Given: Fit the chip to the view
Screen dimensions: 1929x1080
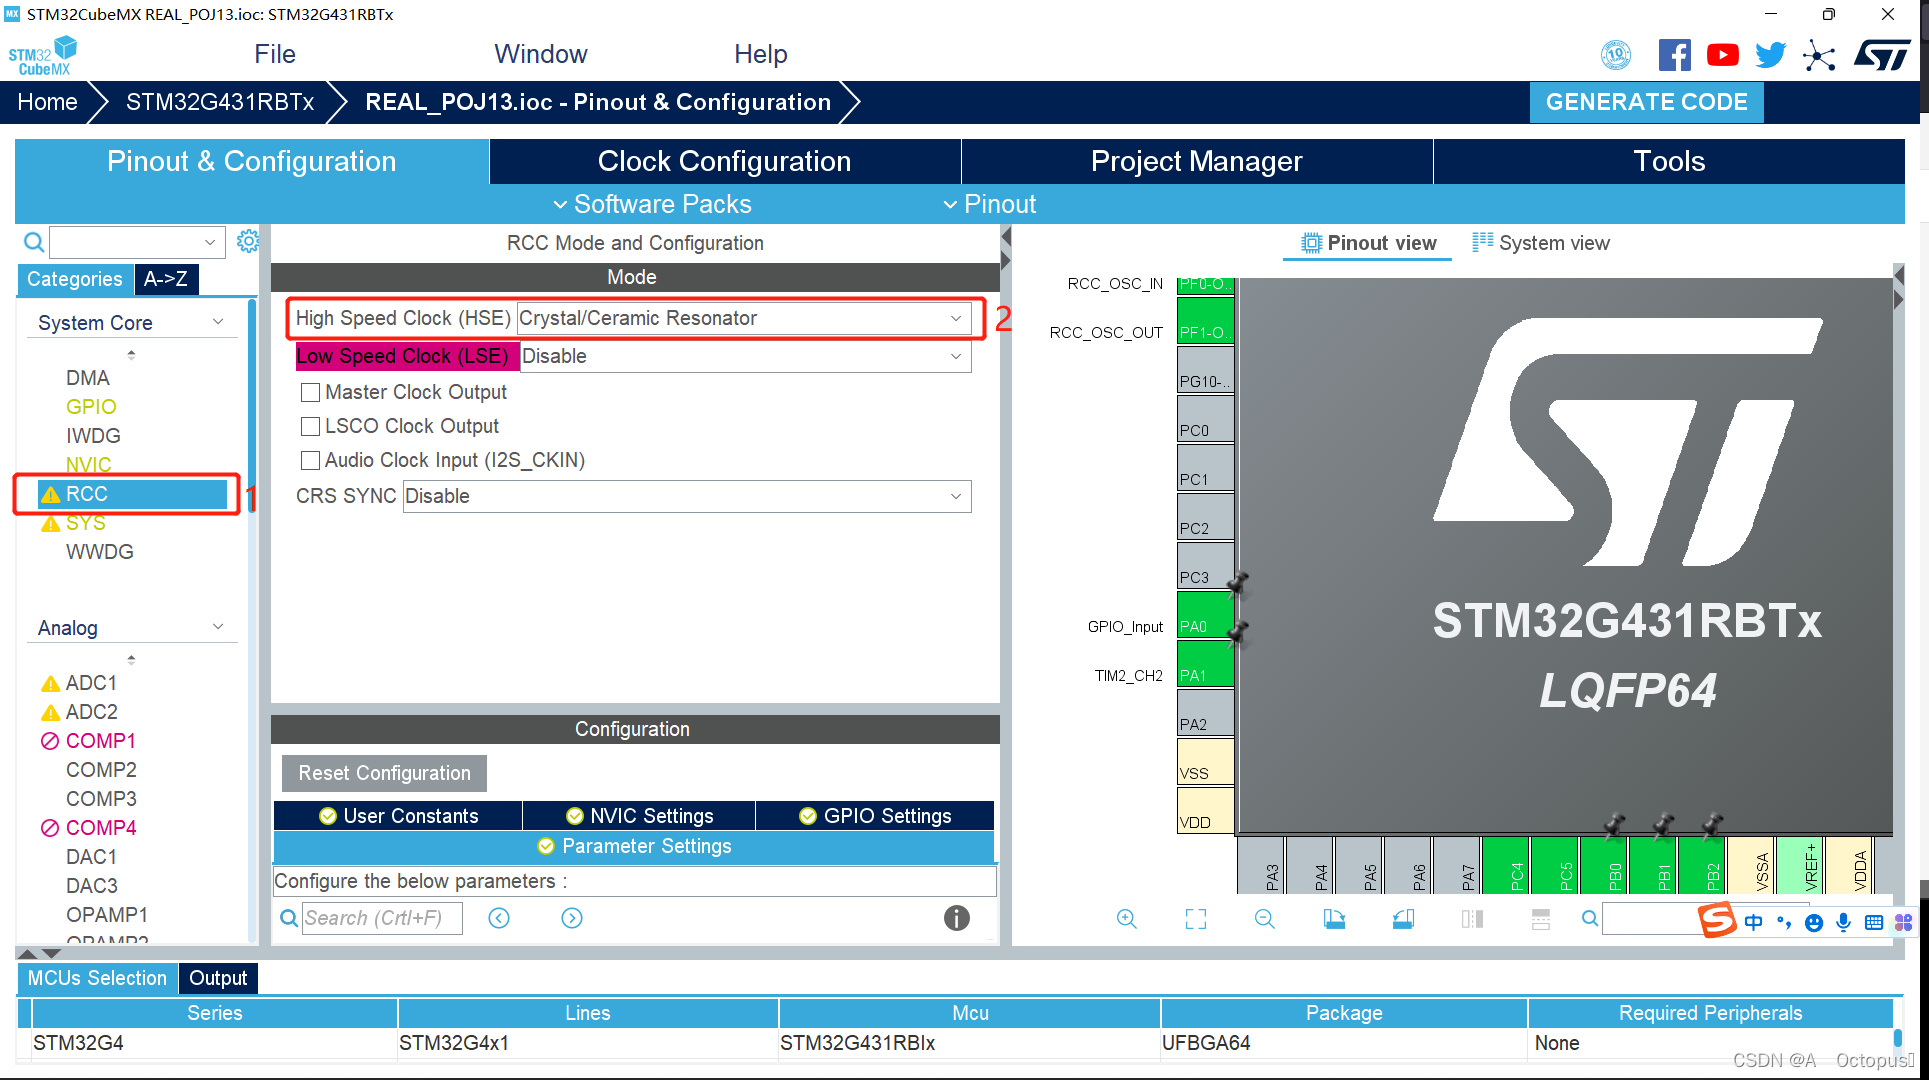Looking at the screenshot, I should coord(1195,919).
